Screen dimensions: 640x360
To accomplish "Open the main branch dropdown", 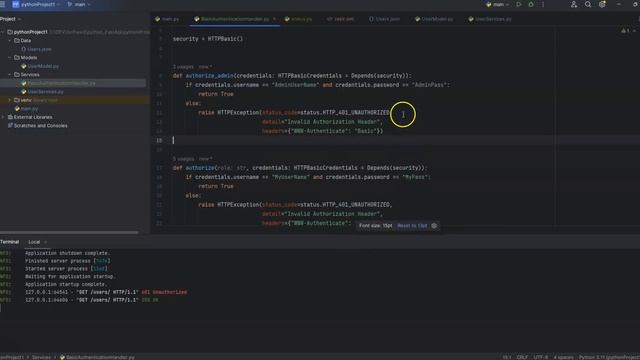I will [x=79, y=4].
